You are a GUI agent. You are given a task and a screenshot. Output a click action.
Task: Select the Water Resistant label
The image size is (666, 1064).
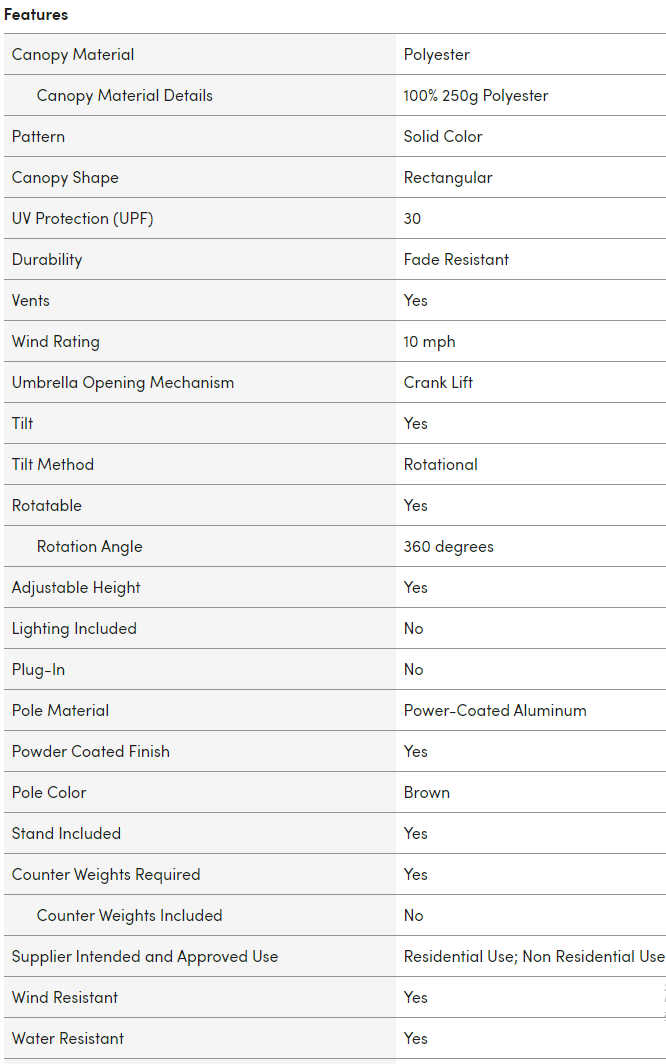pos(68,1039)
